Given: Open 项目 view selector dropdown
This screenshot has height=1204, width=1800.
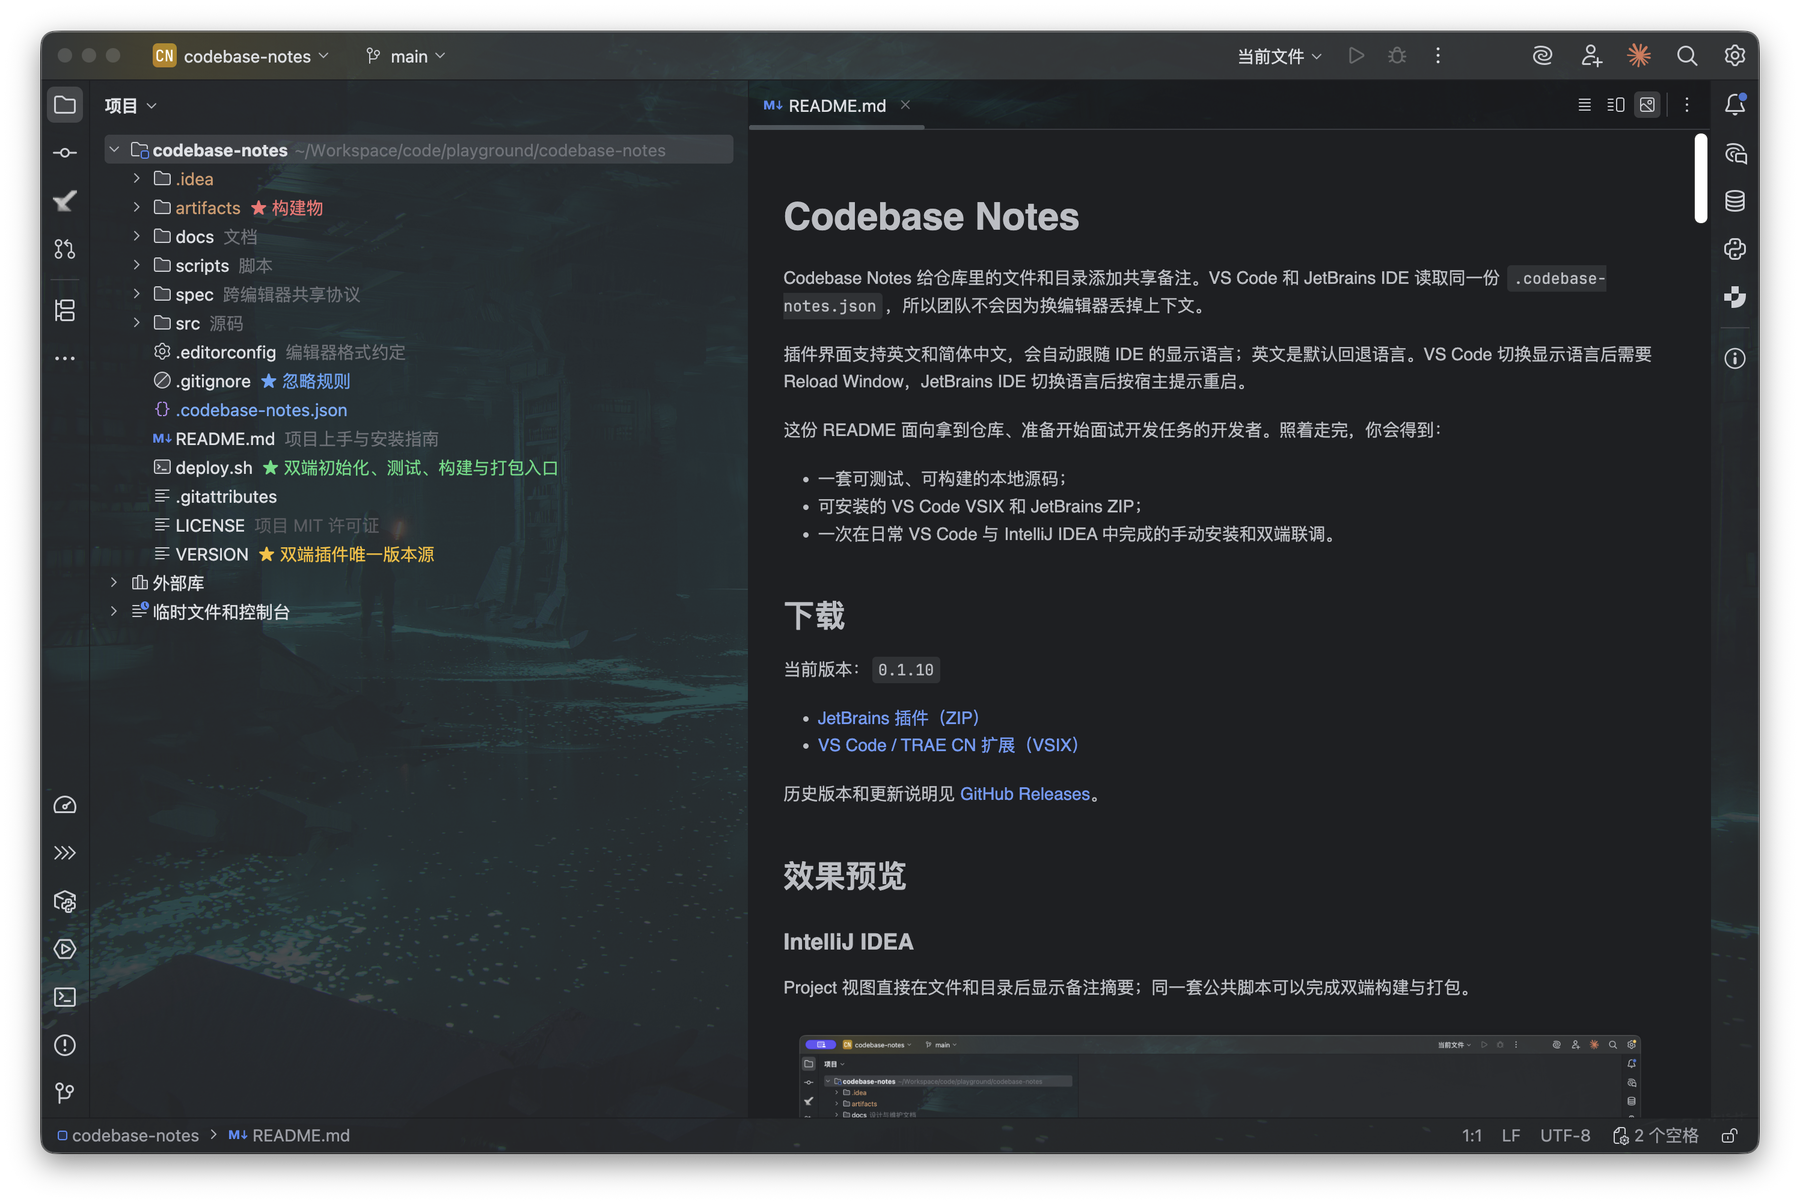Looking at the screenshot, I should pos(131,105).
